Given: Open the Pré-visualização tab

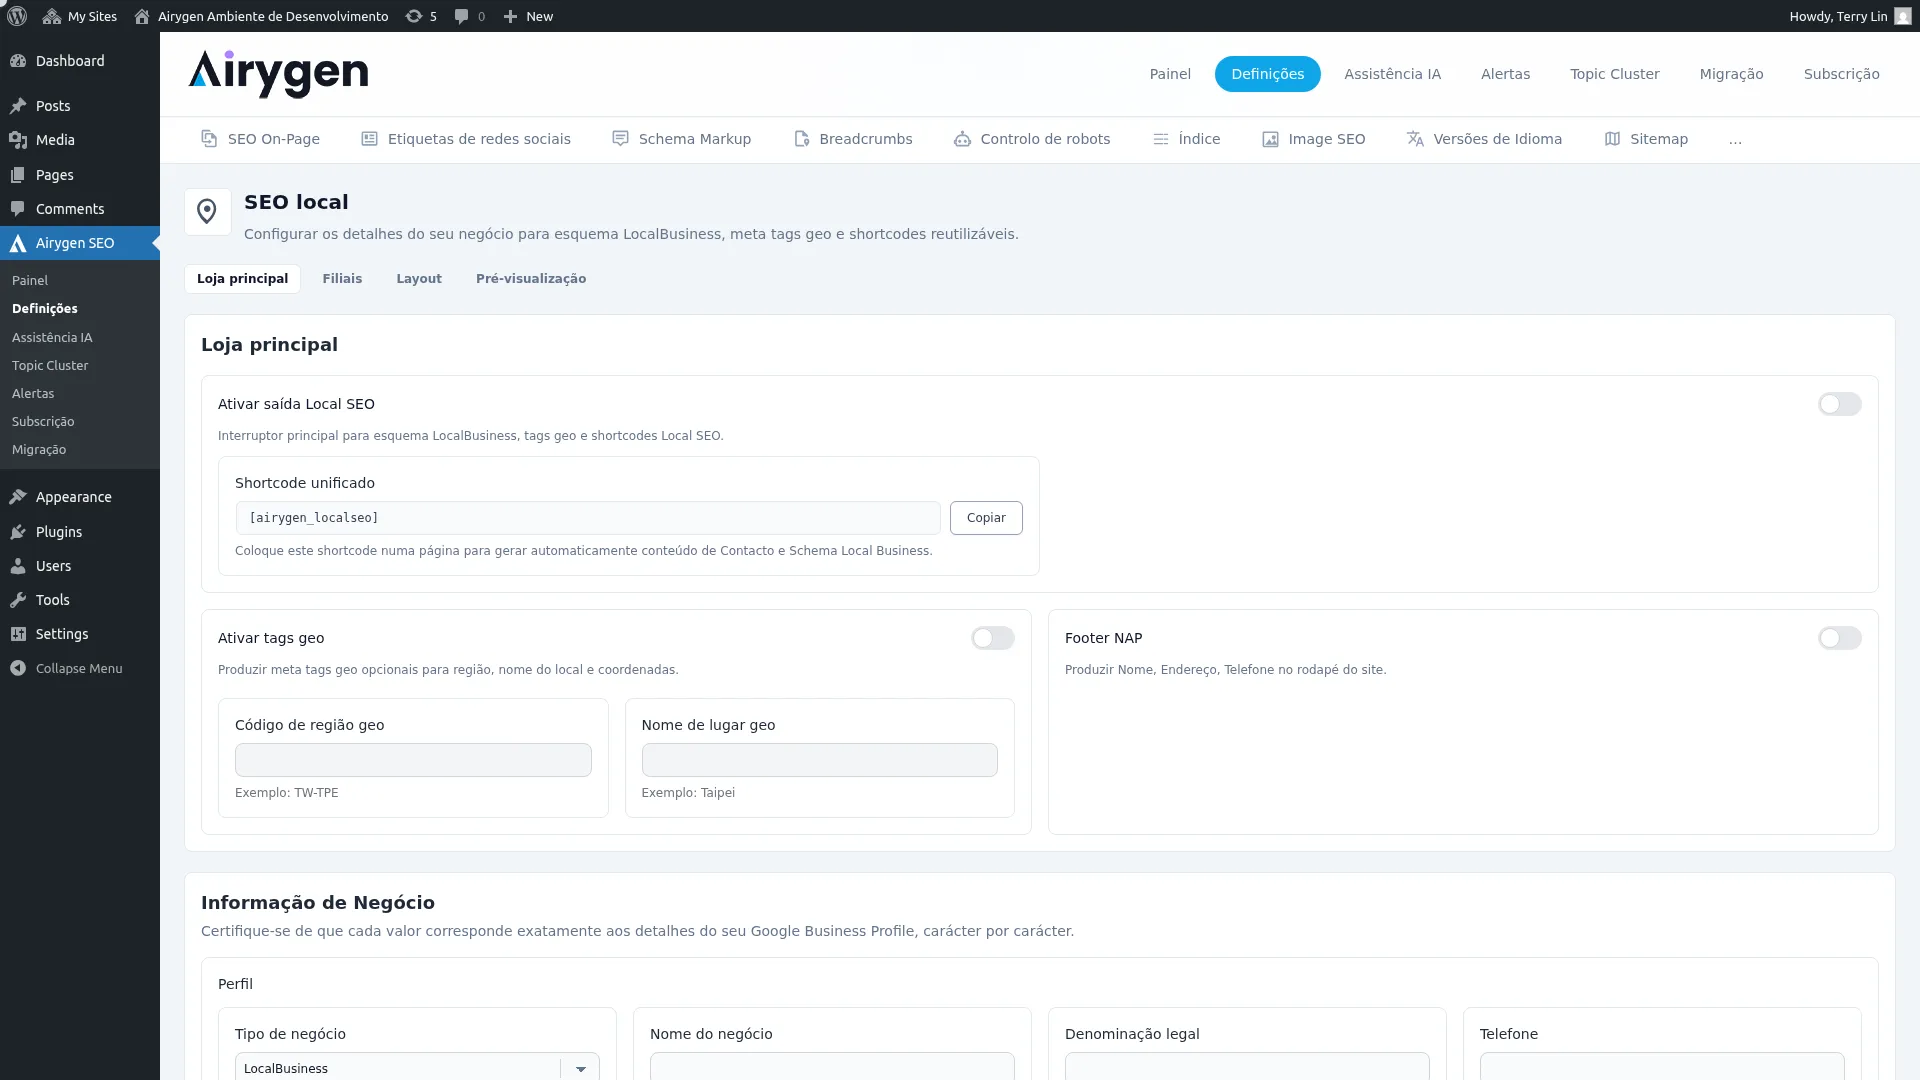Looking at the screenshot, I should pyautogui.click(x=531, y=279).
